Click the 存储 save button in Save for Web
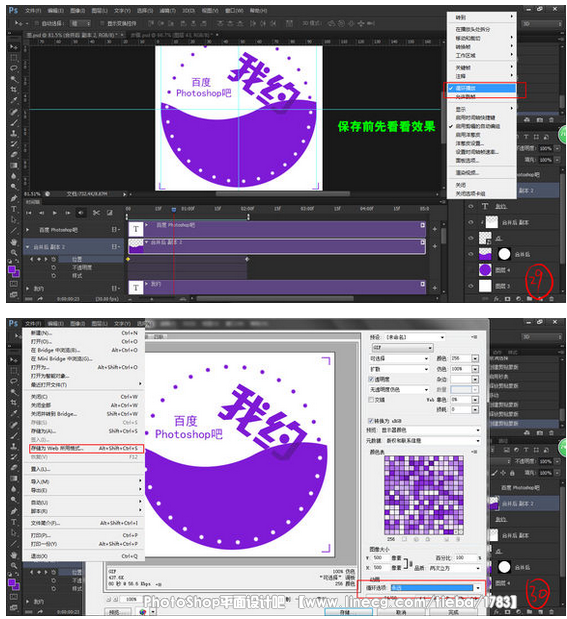The height and width of the screenshot is (619, 567). [348, 612]
